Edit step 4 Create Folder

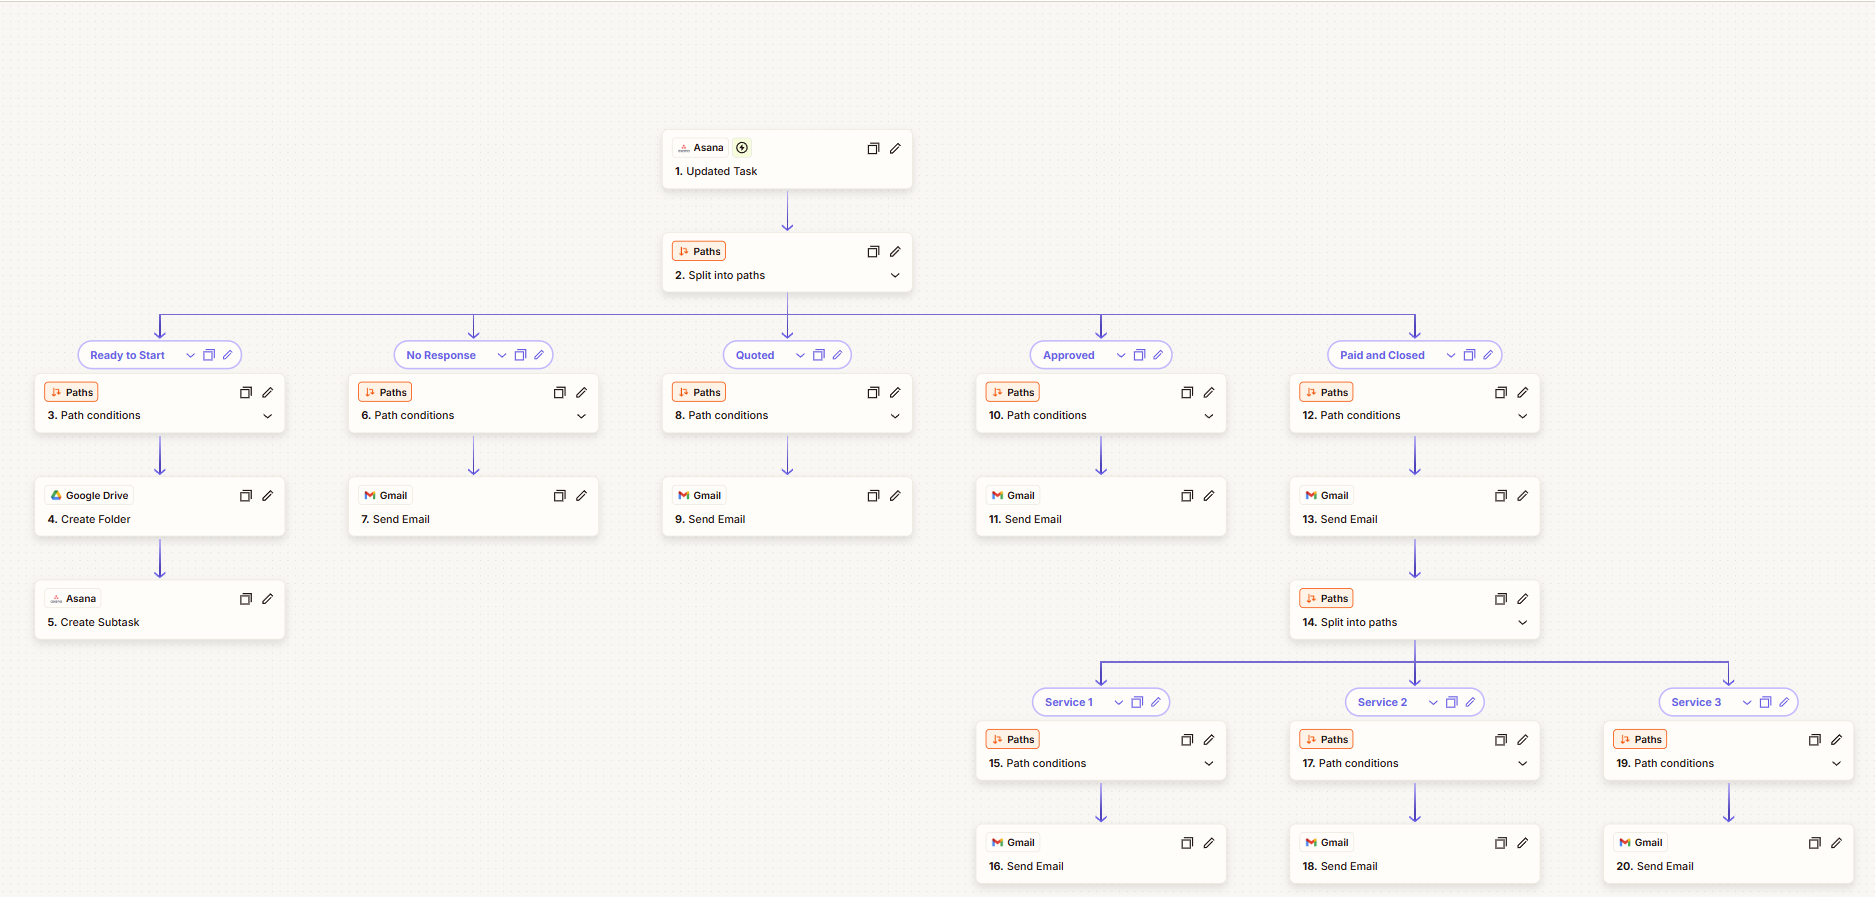(268, 496)
